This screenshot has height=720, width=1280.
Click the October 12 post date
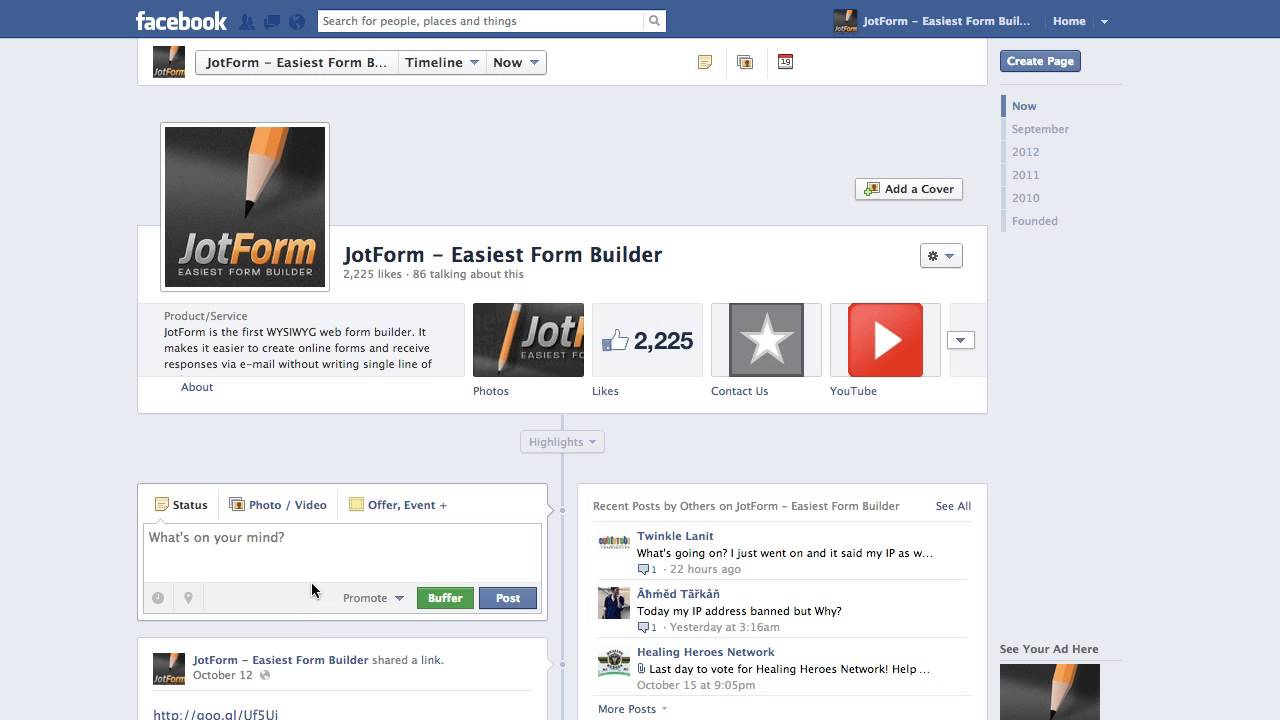[x=222, y=675]
